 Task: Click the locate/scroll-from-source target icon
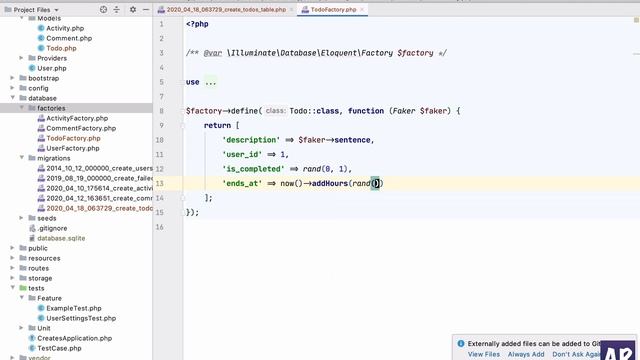pos(103,9)
